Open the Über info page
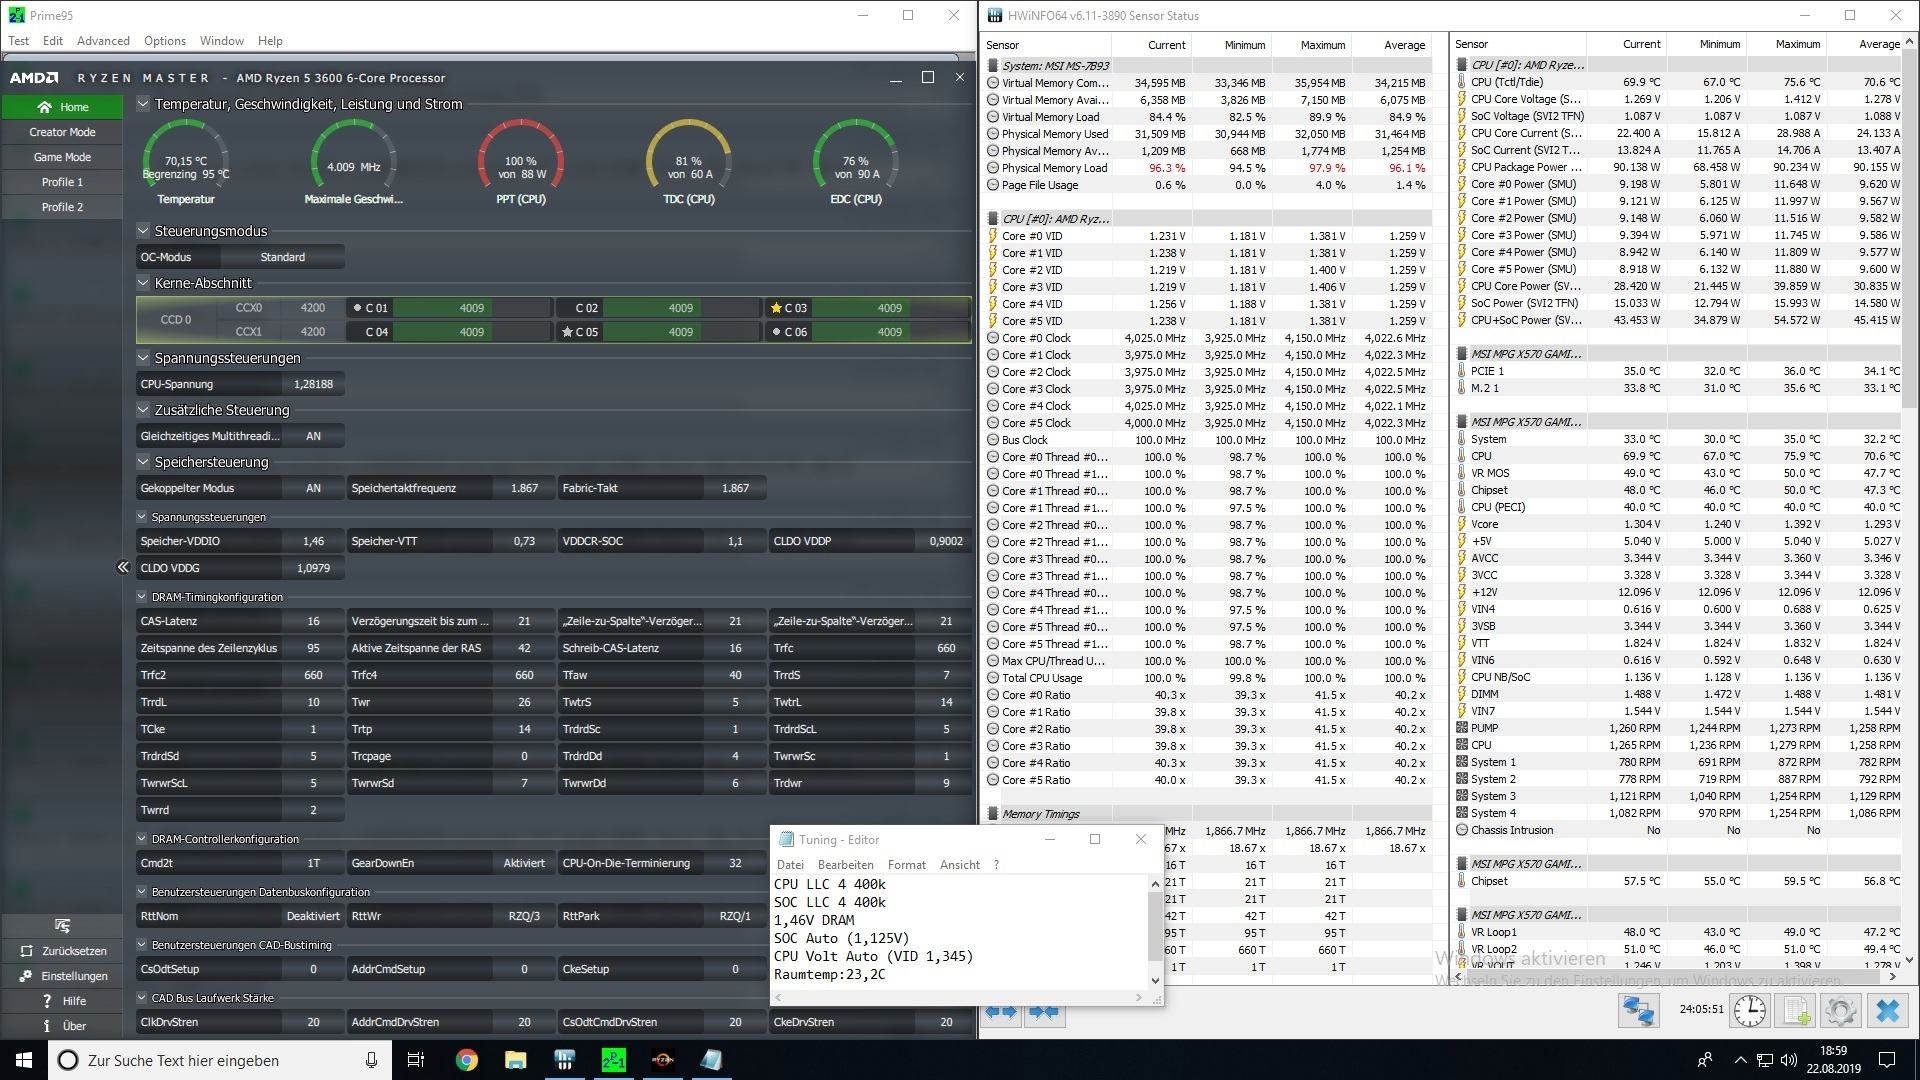 point(62,1026)
